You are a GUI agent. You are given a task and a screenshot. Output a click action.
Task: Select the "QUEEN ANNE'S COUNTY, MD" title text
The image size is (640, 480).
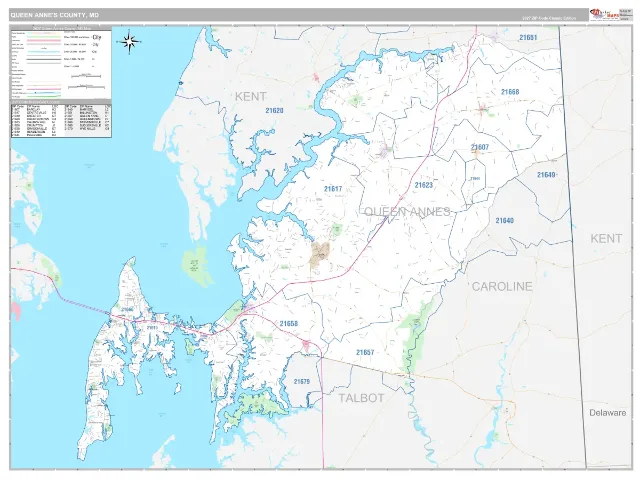(x=54, y=15)
